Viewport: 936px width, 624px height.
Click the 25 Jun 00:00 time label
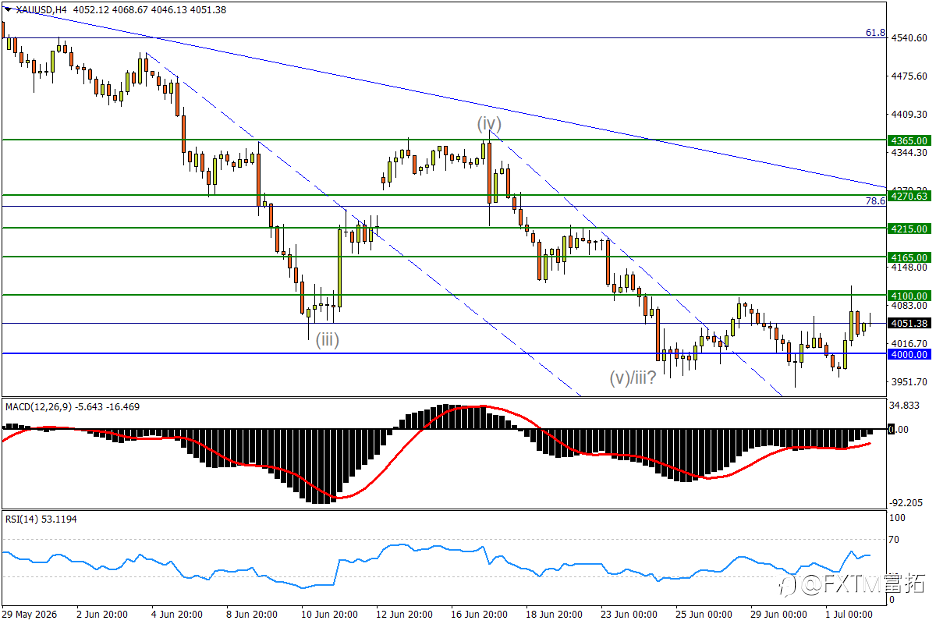(x=704, y=614)
